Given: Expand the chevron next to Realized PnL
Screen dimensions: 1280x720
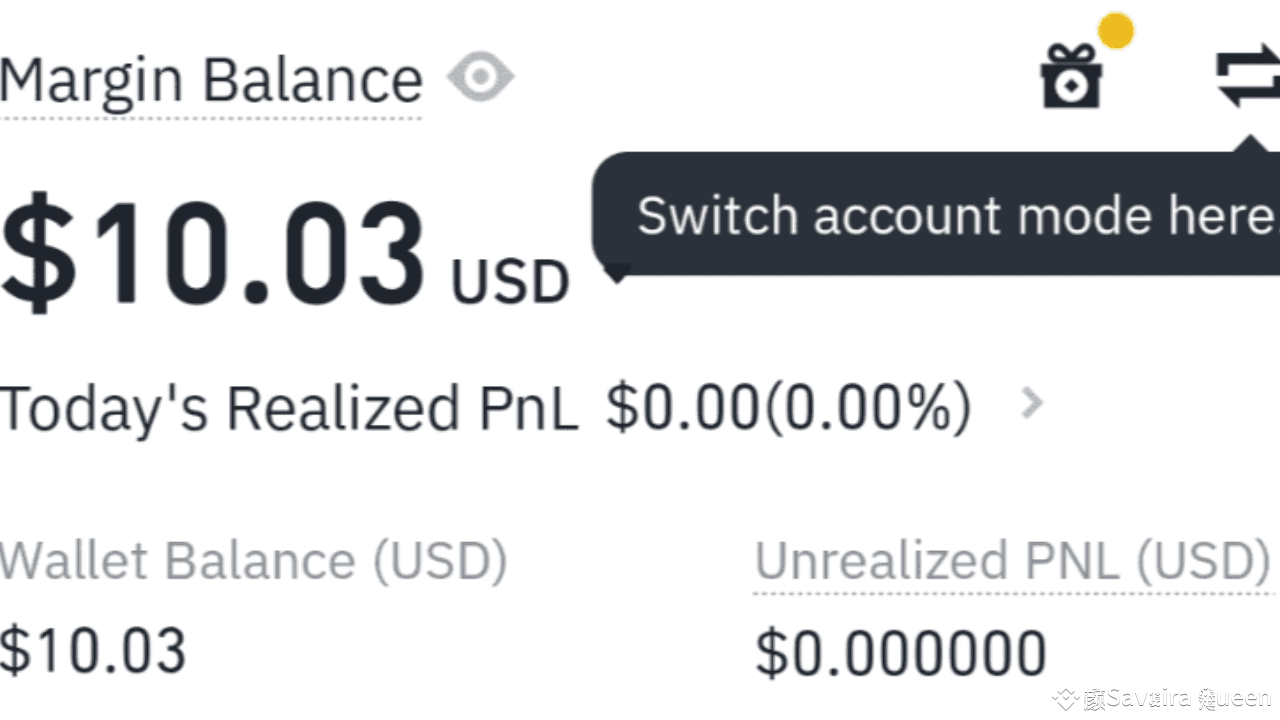Looking at the screenshot, I should click(x=1032, y=403).
